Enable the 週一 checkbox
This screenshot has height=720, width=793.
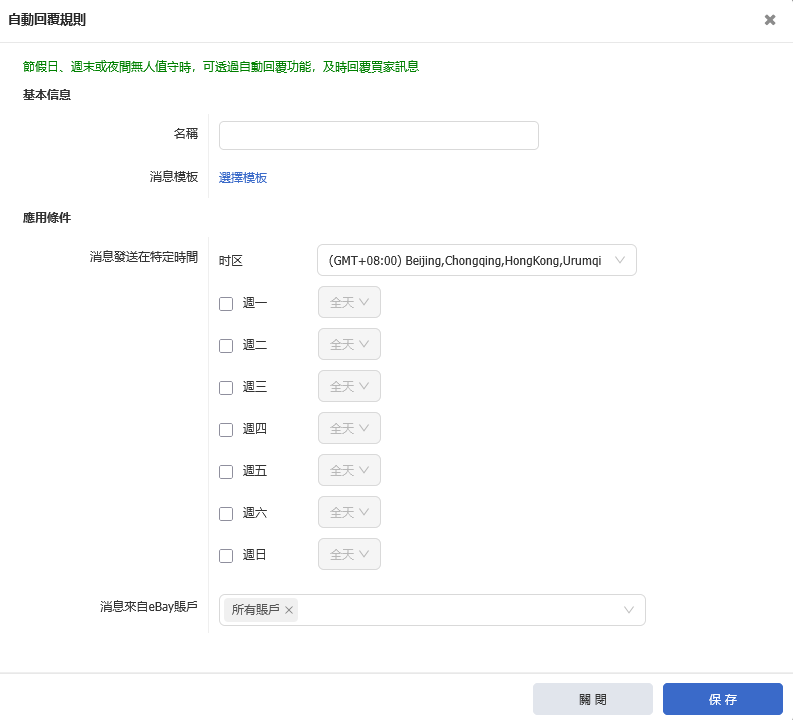[226, 304]
